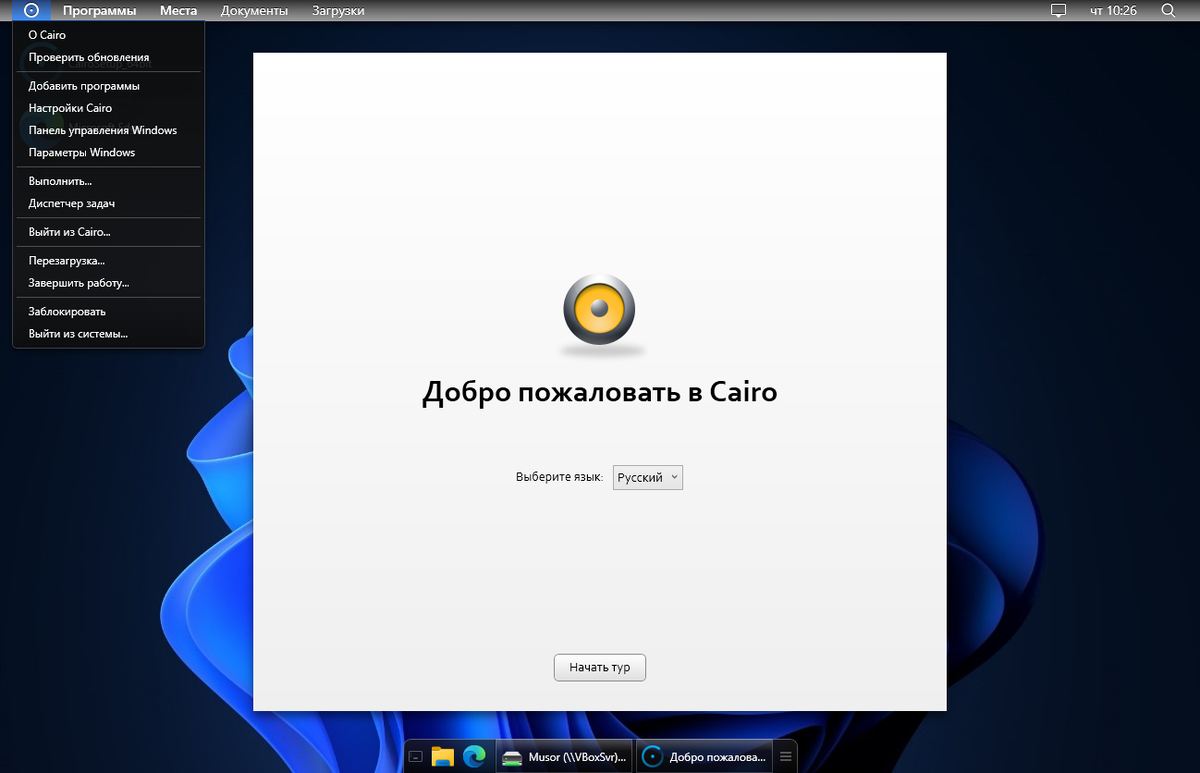Screen dimensions: 1200x773
Task: Click the Cairo logo in welcome window
Action: click(599, 310)
